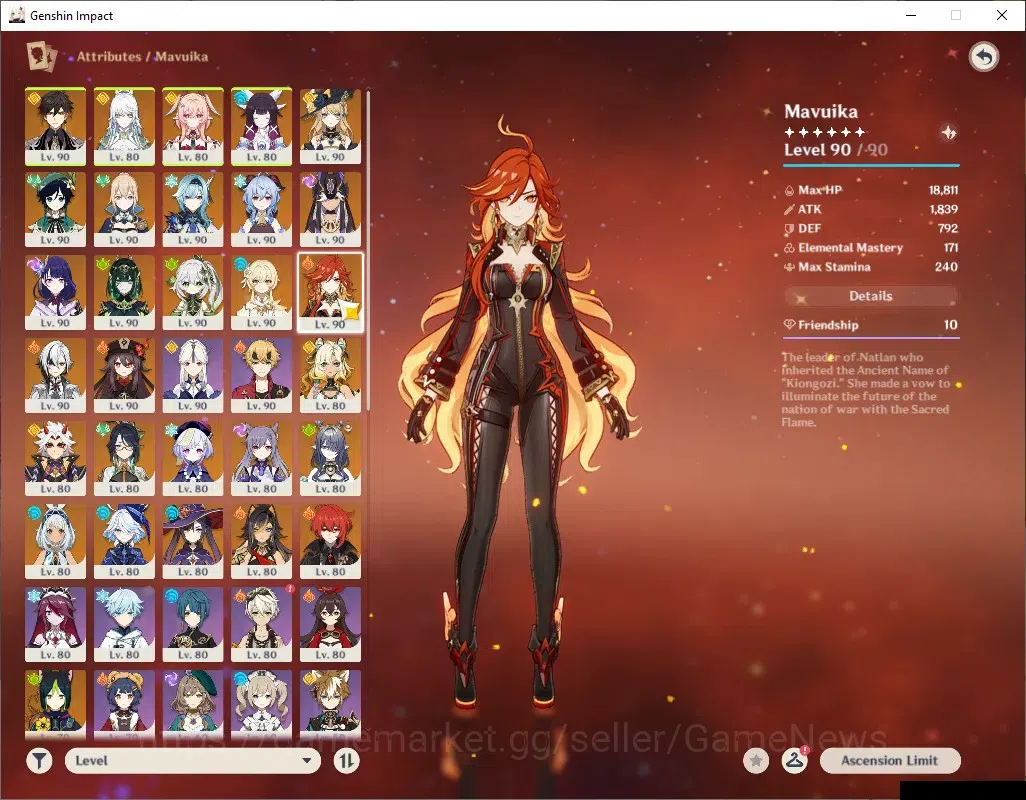Open the Level sort dropdown
Viewport: 1026px width, 800px height.
tap(193, 761)
